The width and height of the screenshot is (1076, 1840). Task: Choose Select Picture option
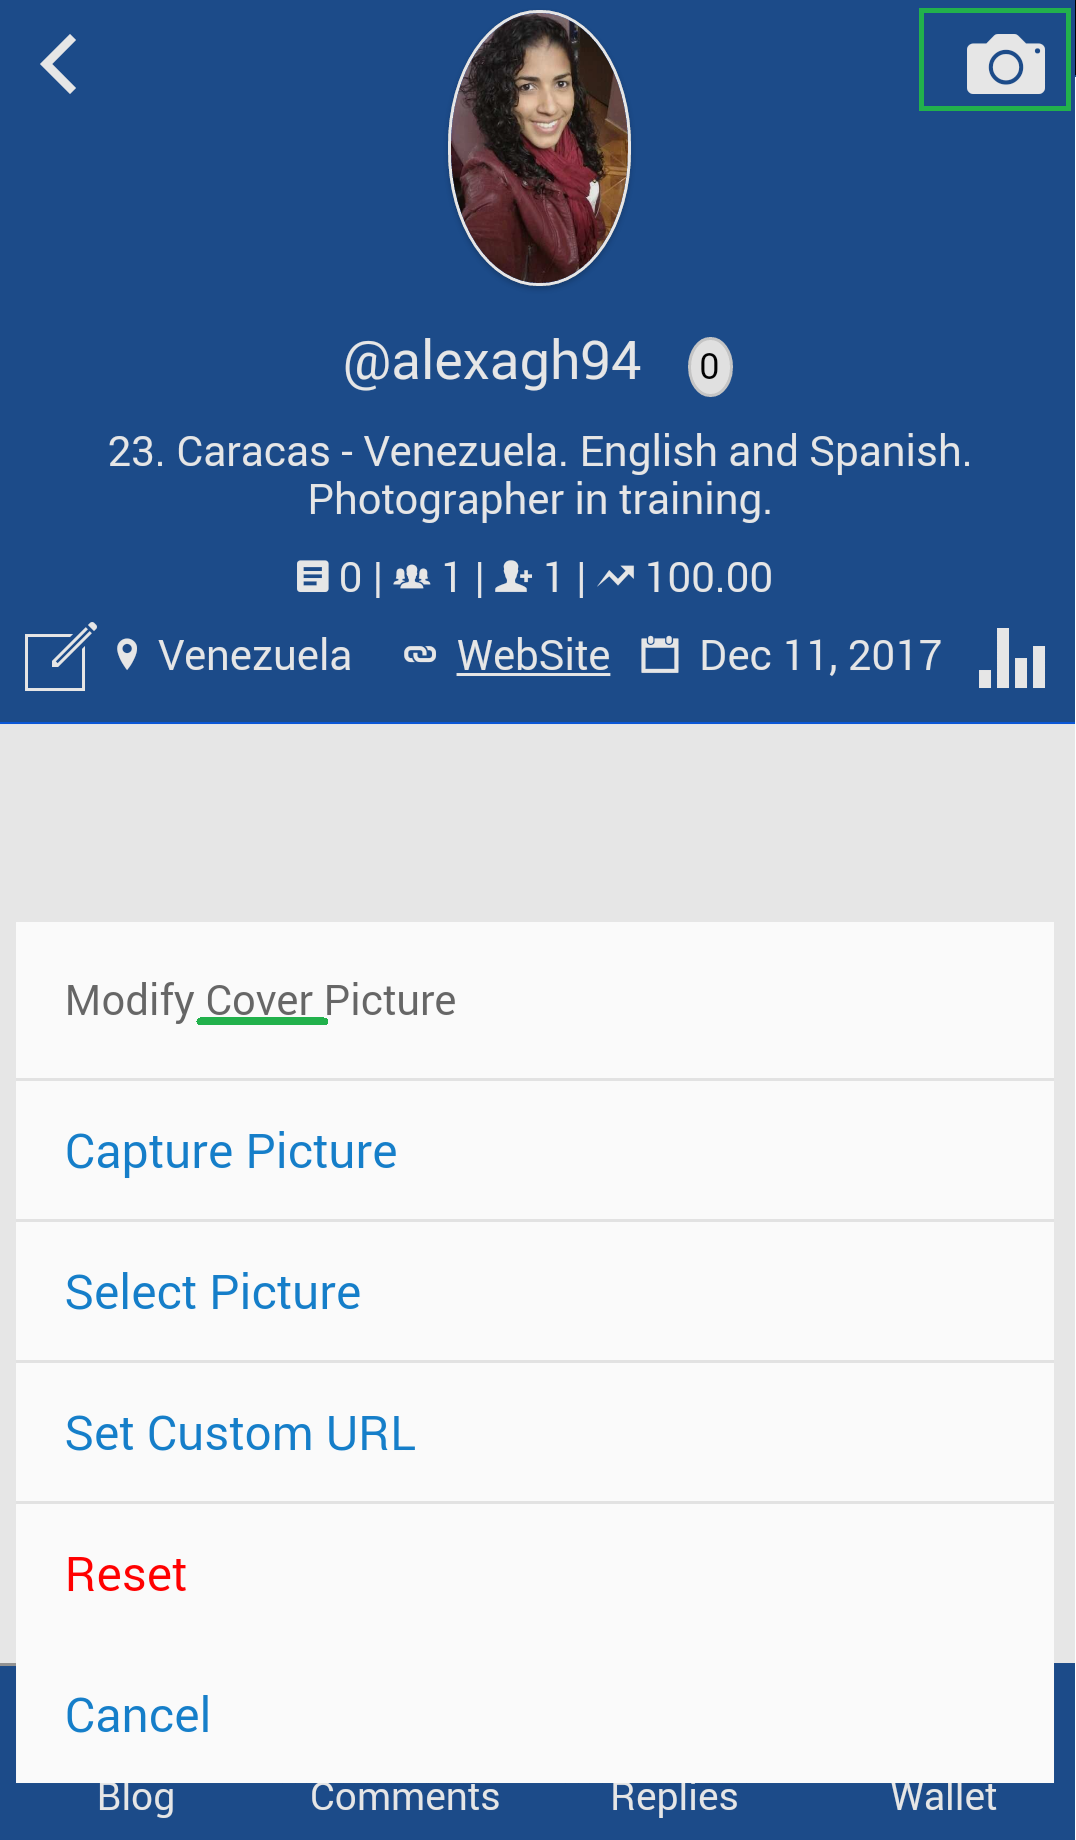(213, 1292)
